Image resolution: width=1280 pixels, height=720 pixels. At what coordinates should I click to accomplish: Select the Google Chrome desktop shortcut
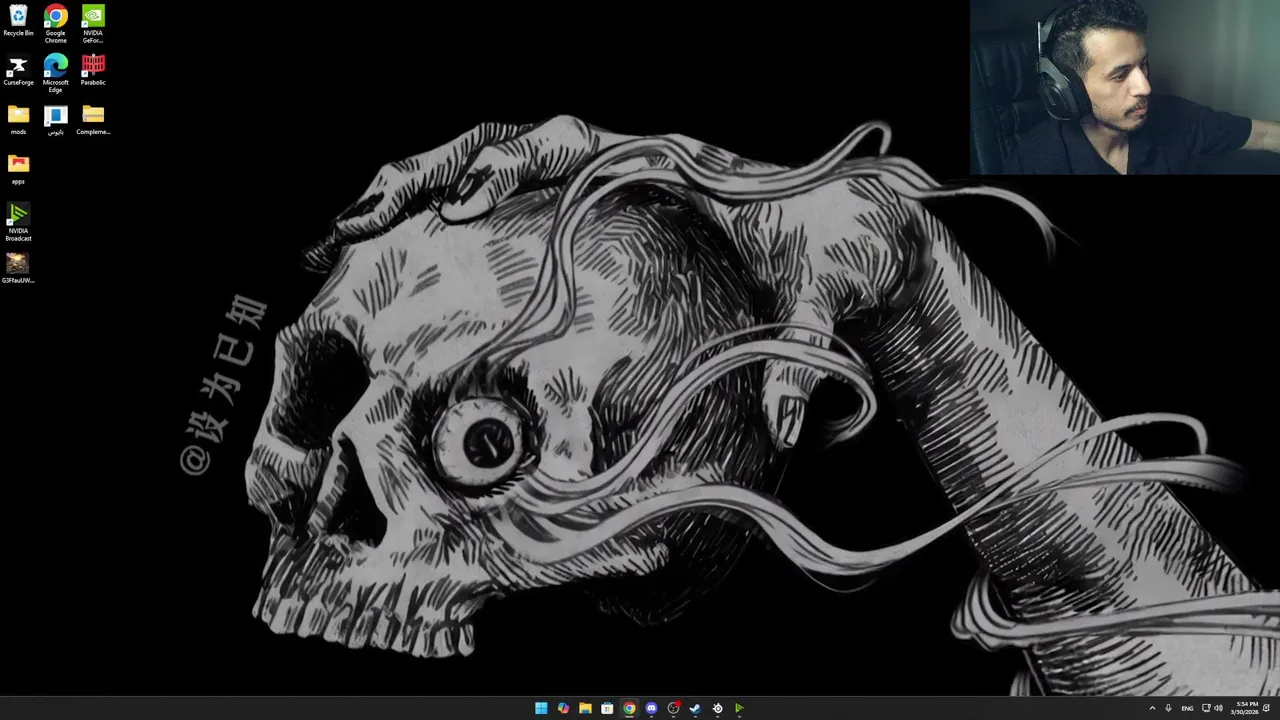coord(56,24)
